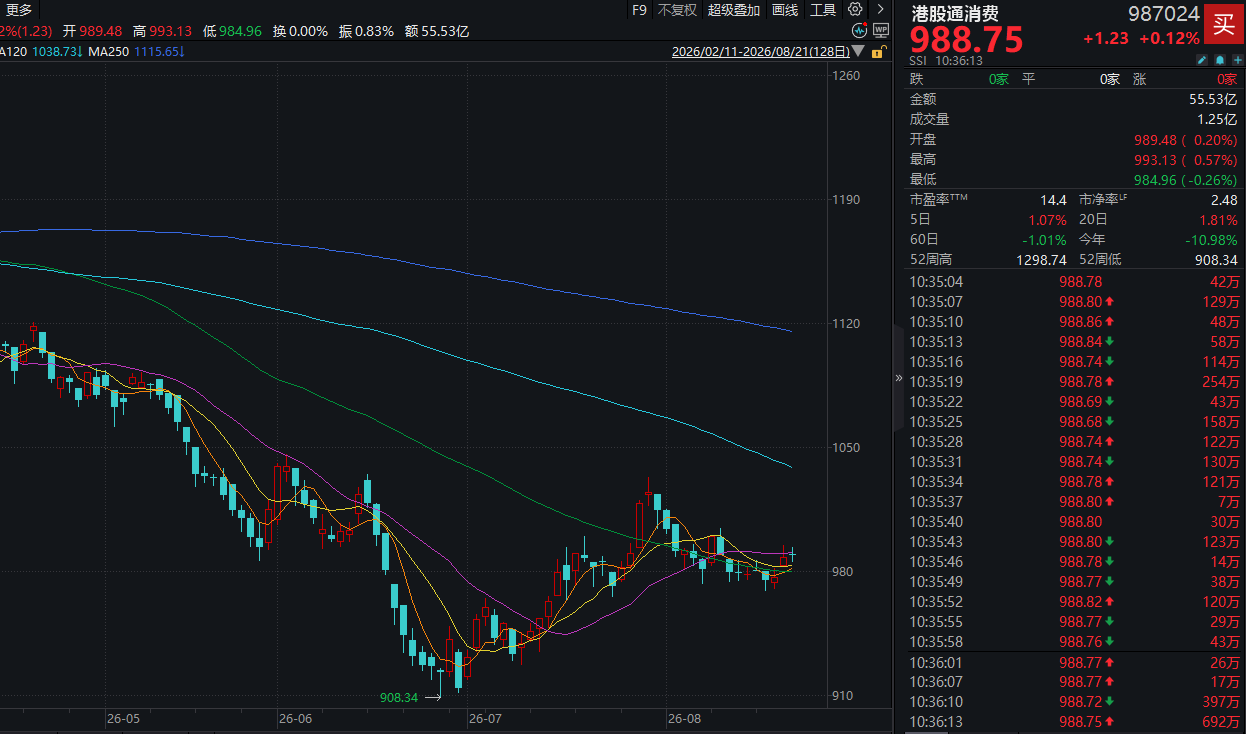1246x734 pixels.
Task: Click the 52周低 908.34 value
Action: [1215, 259]
